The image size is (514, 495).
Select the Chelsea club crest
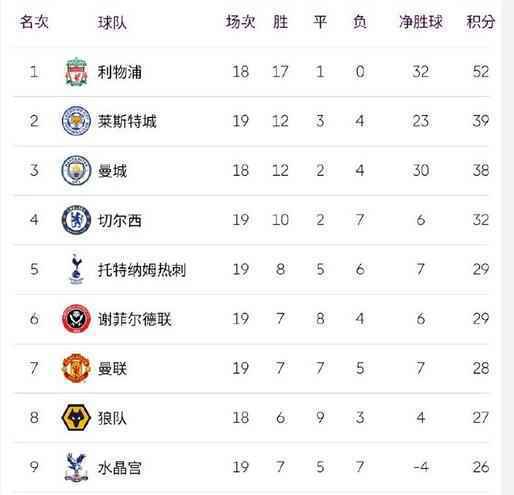click(x=76, y=220)
